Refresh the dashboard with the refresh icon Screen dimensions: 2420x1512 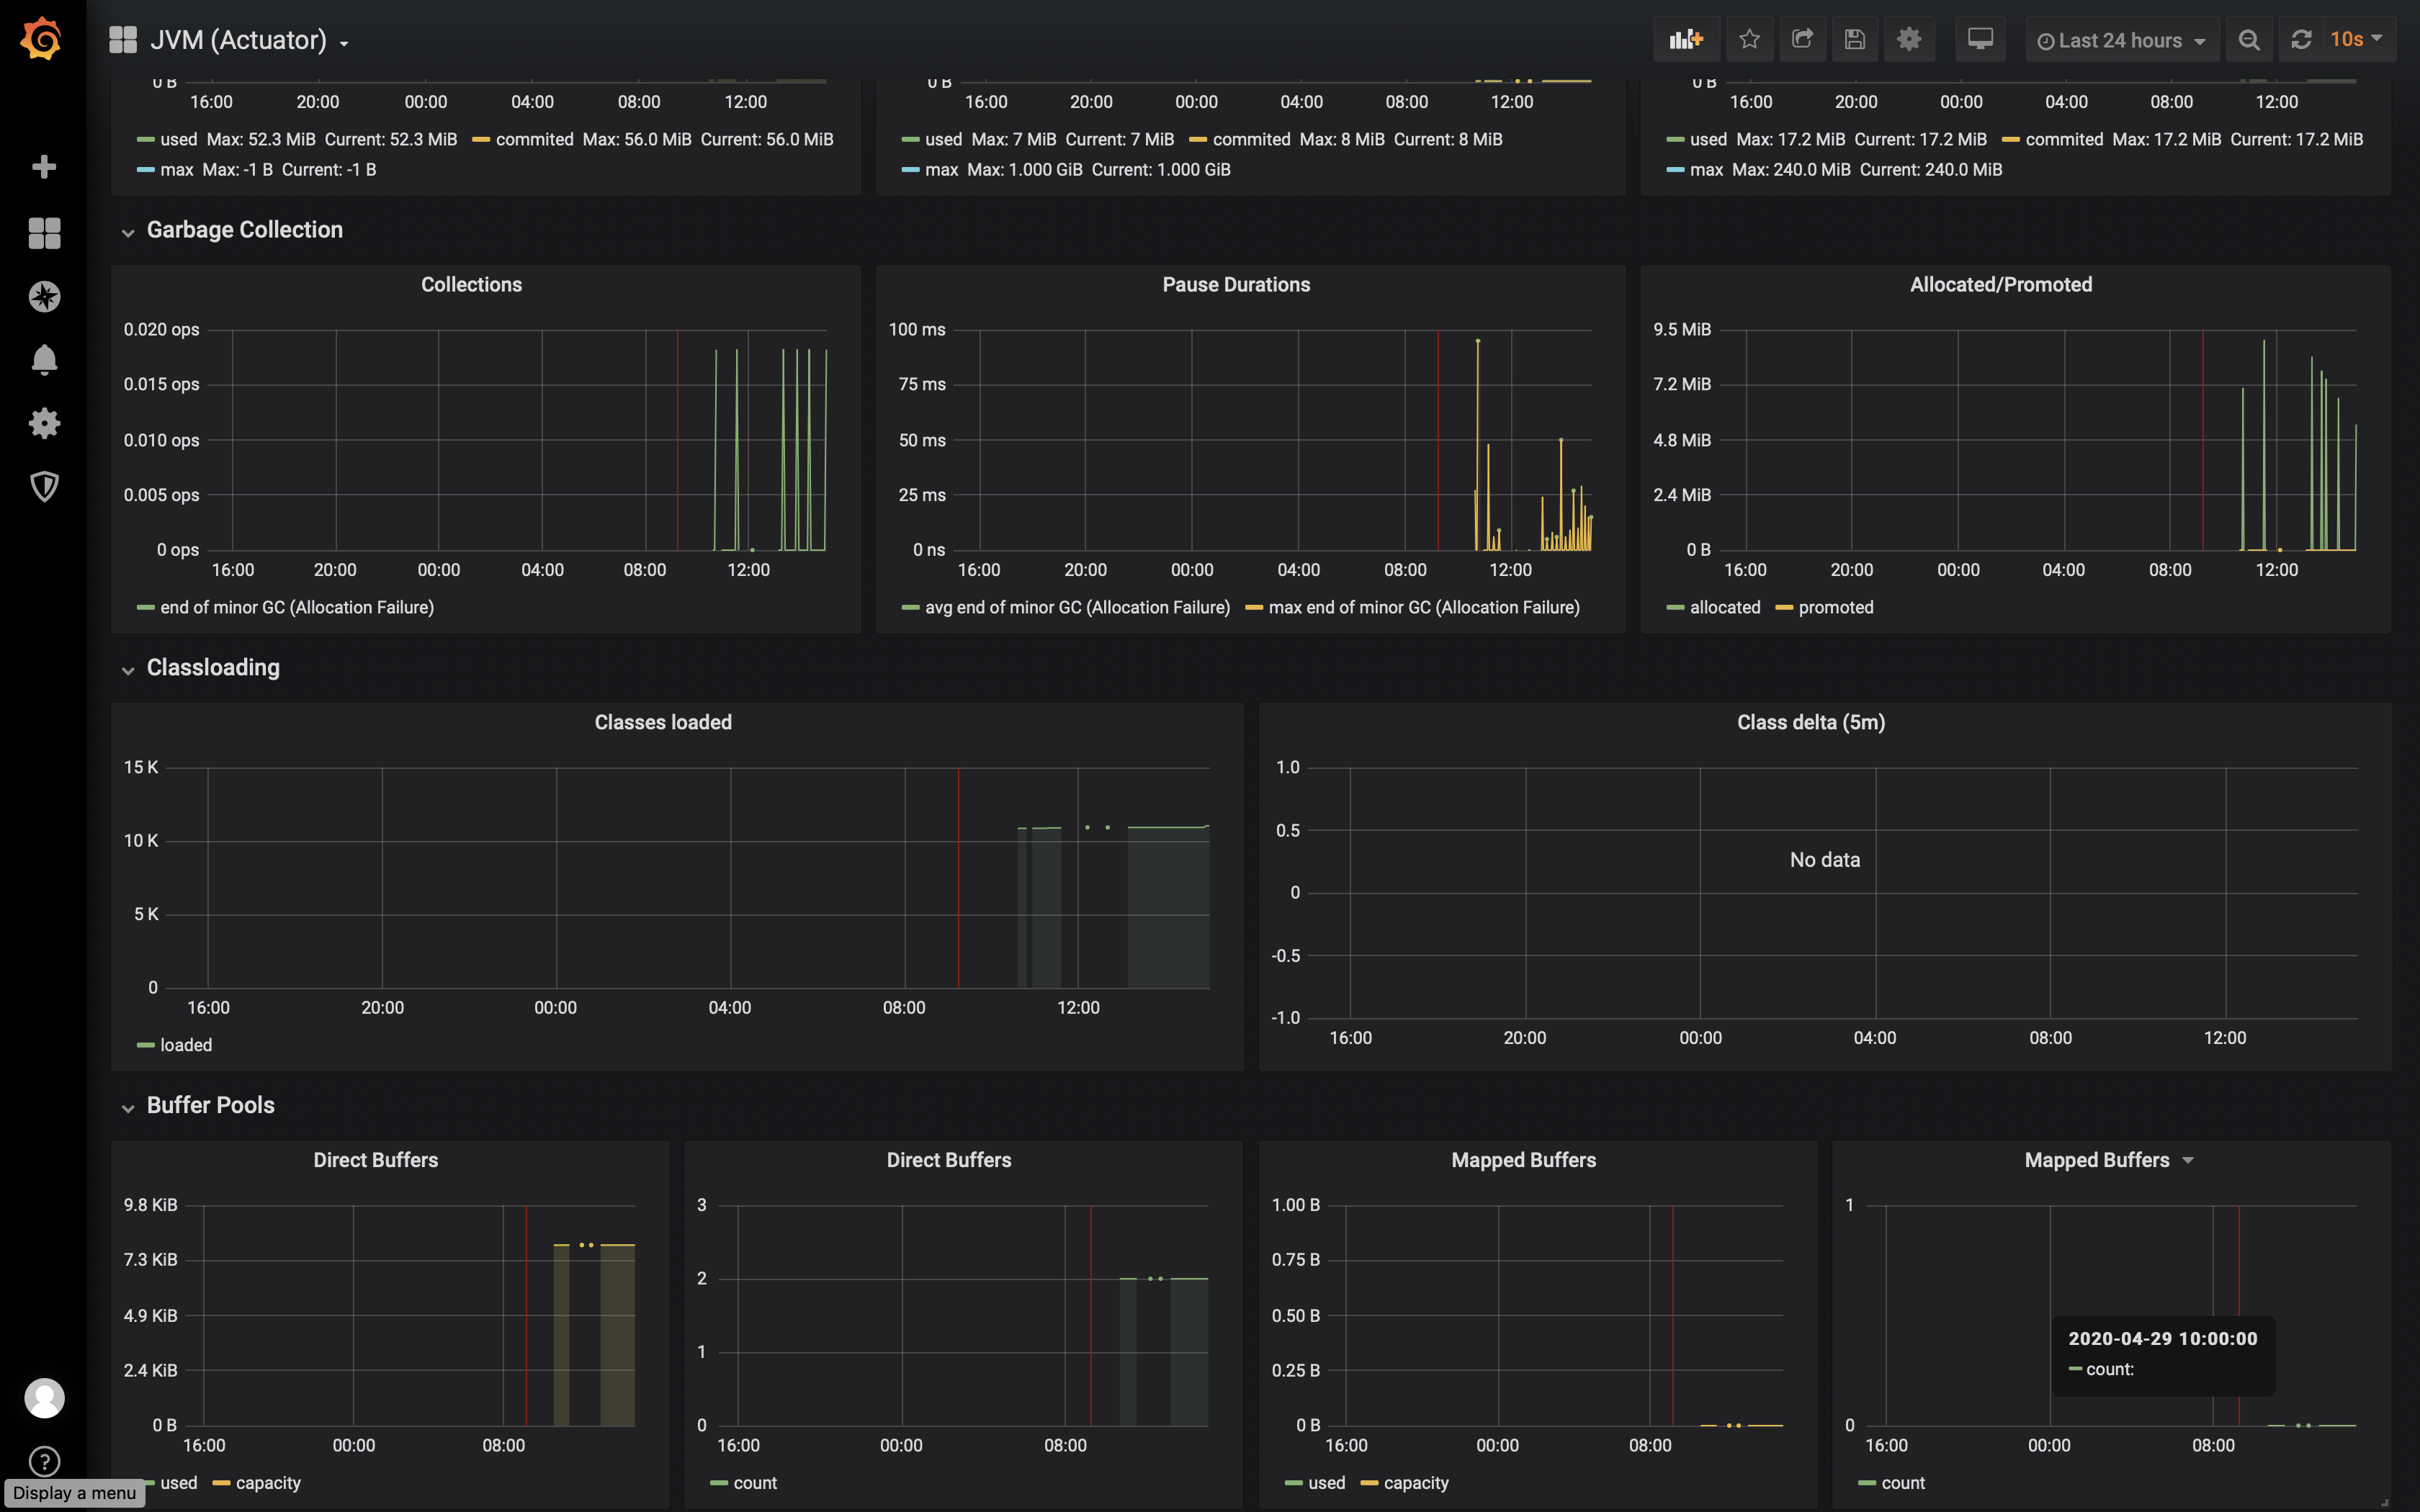point(2301,40)
